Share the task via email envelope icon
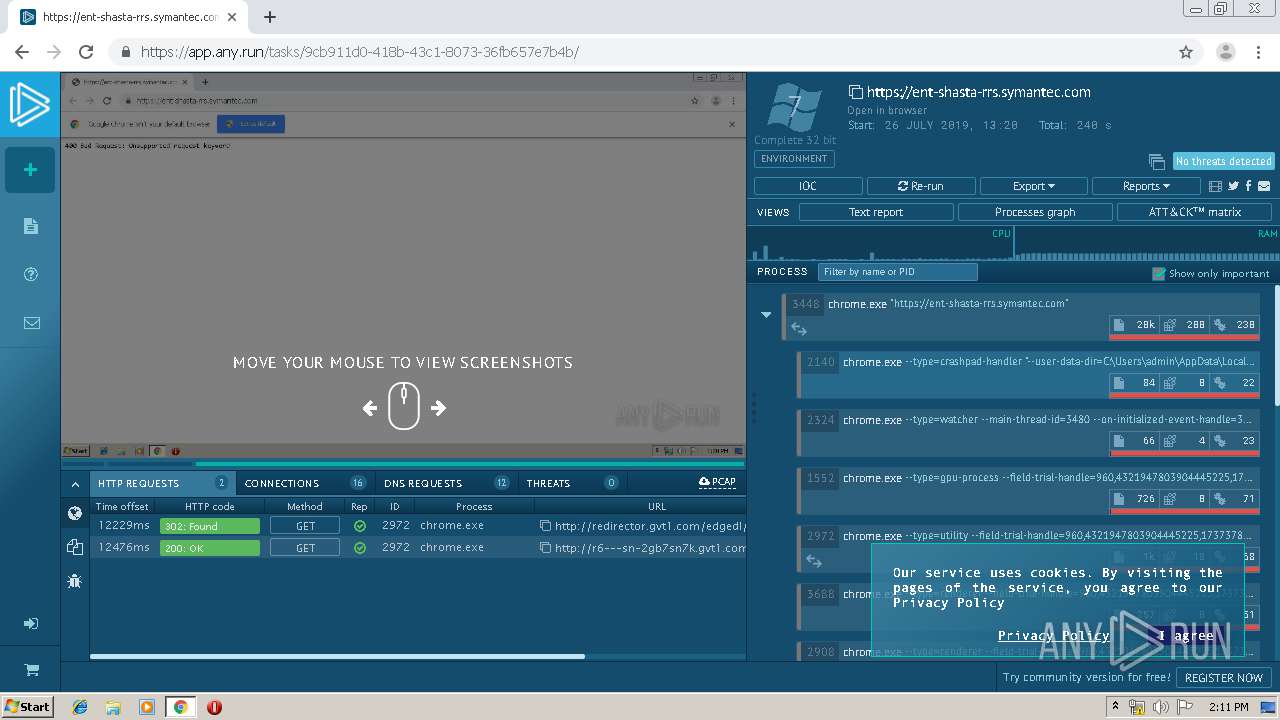The image size is (1280, 720). click(1264, 186)
